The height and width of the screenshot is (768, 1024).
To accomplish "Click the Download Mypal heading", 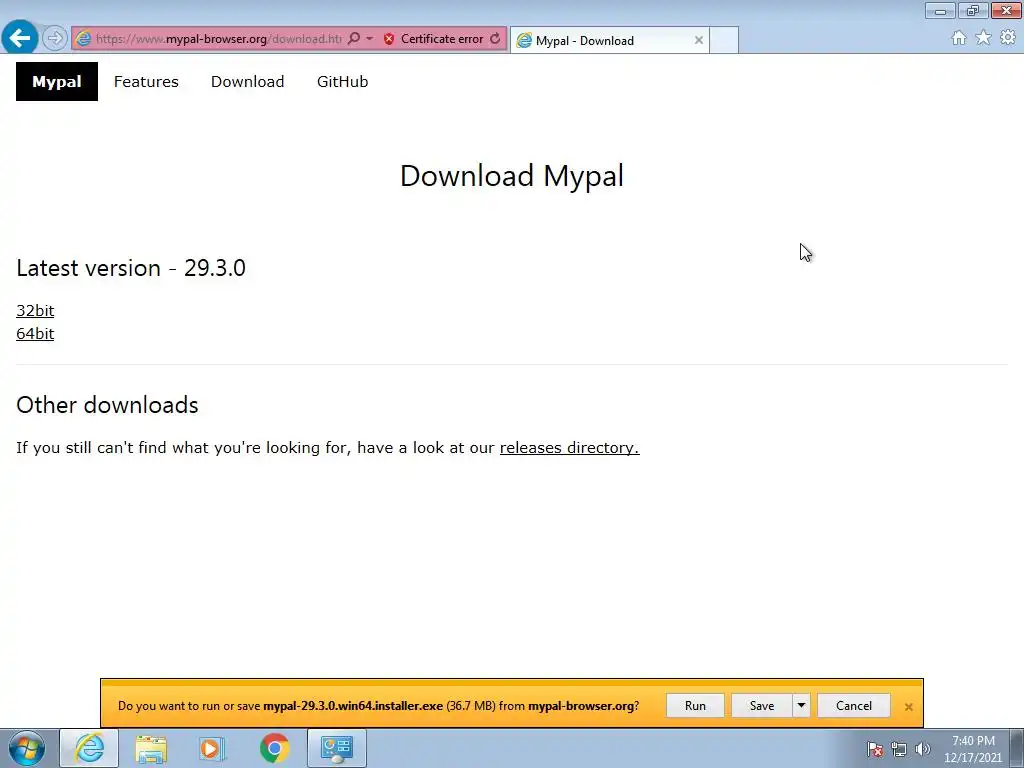I will coord(512,176).
